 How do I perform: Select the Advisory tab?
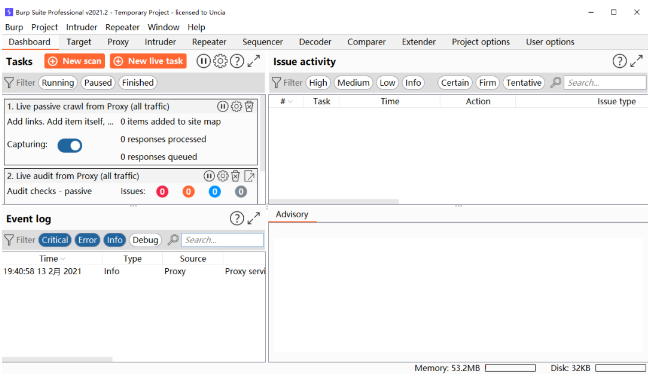point(292,214)
